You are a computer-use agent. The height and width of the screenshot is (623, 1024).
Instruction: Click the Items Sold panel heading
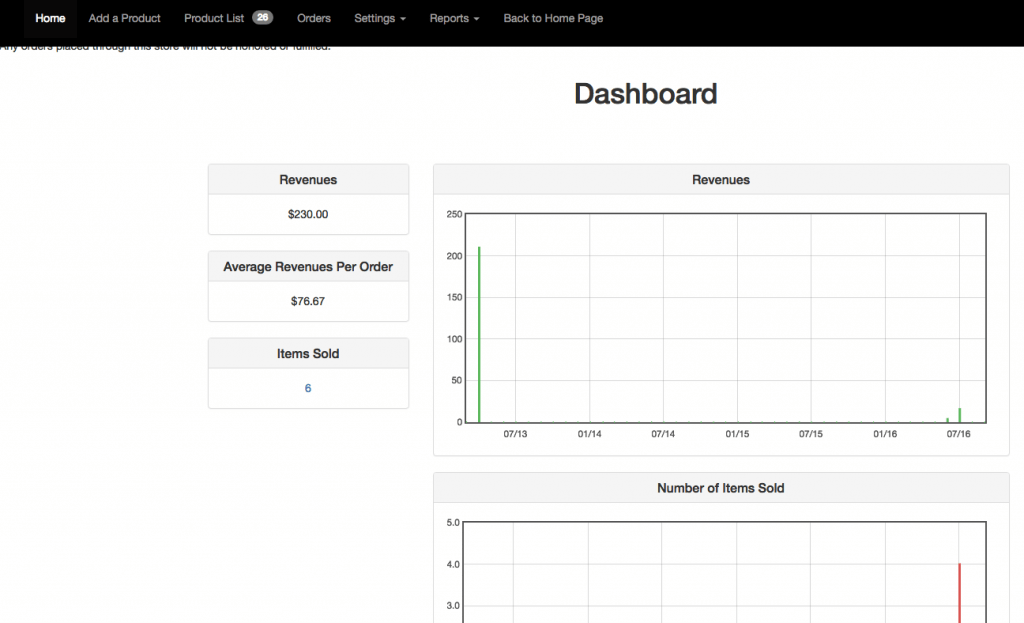pos(308,354)
